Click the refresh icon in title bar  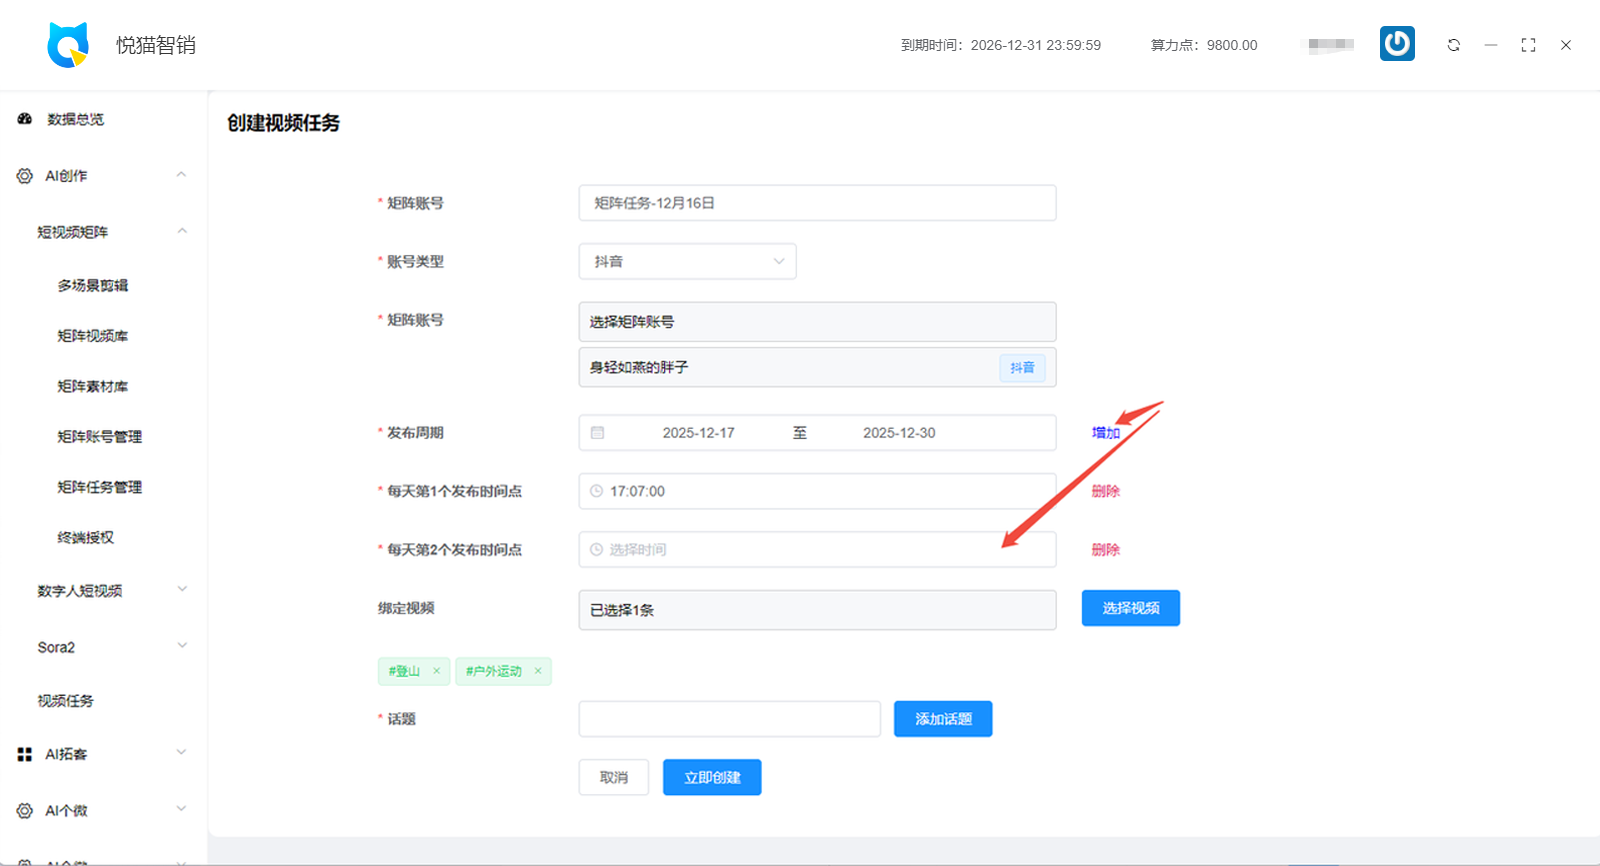pos(1453,45)
